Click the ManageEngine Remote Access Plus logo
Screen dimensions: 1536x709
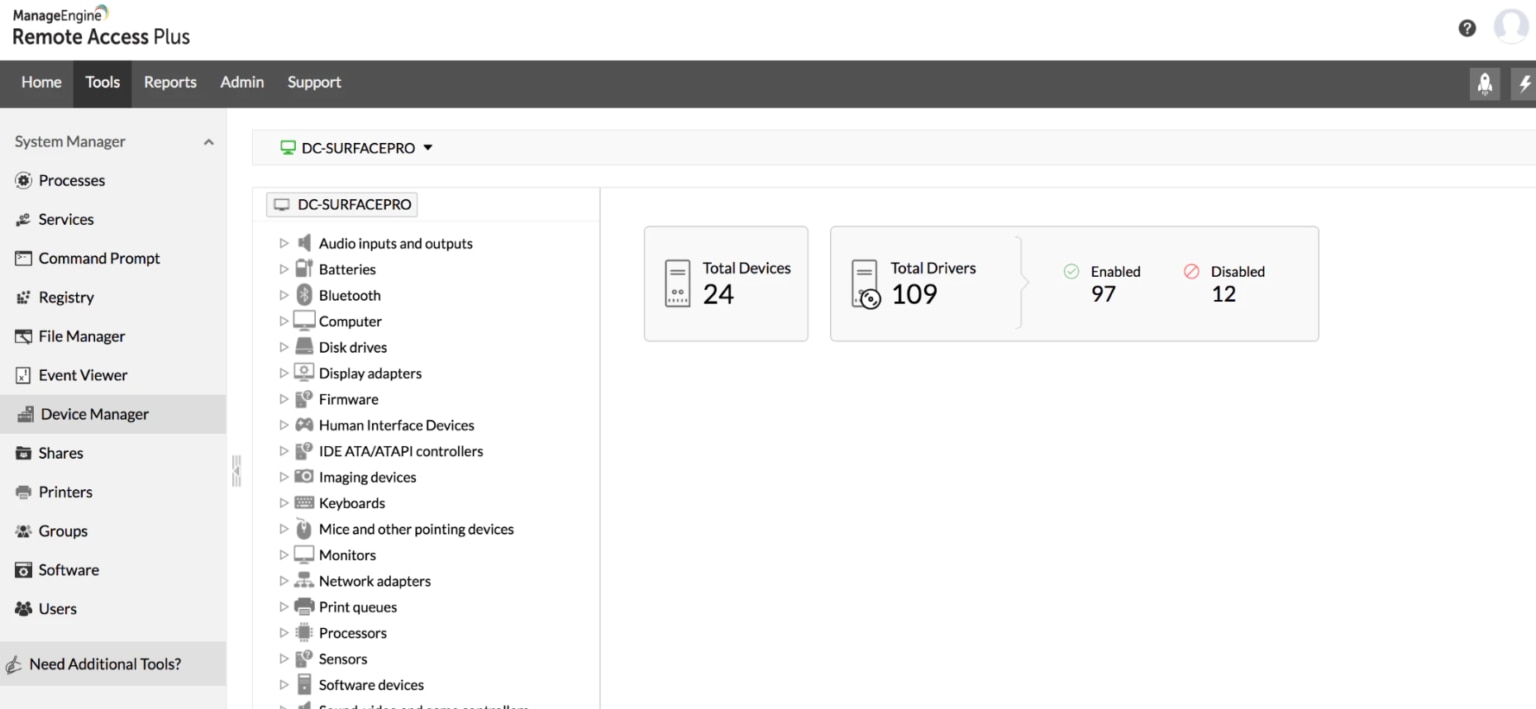[100, 27]
